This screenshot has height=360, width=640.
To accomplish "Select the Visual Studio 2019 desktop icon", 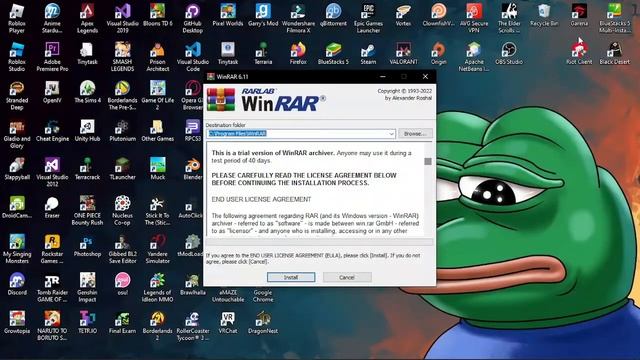I will pyautogui.click(x=122, y=18).
